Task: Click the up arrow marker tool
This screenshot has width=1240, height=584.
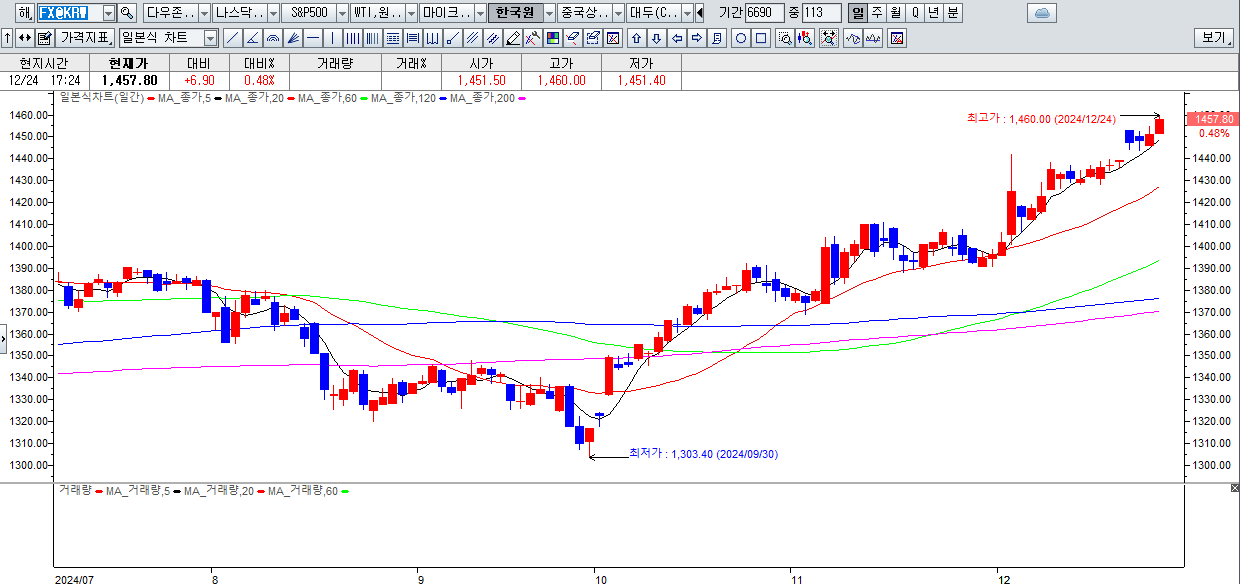Action: pos(635,39)
